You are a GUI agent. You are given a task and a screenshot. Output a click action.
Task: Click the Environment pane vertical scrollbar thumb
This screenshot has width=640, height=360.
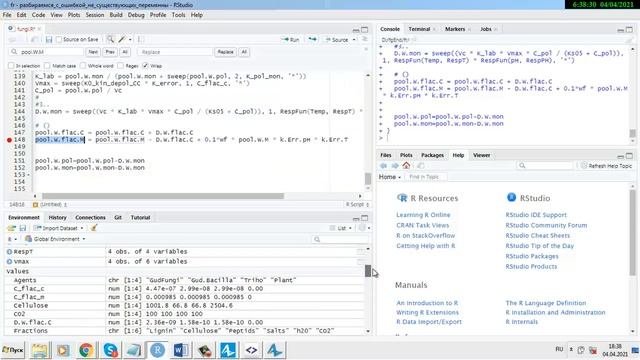click(x=368, y=271)
